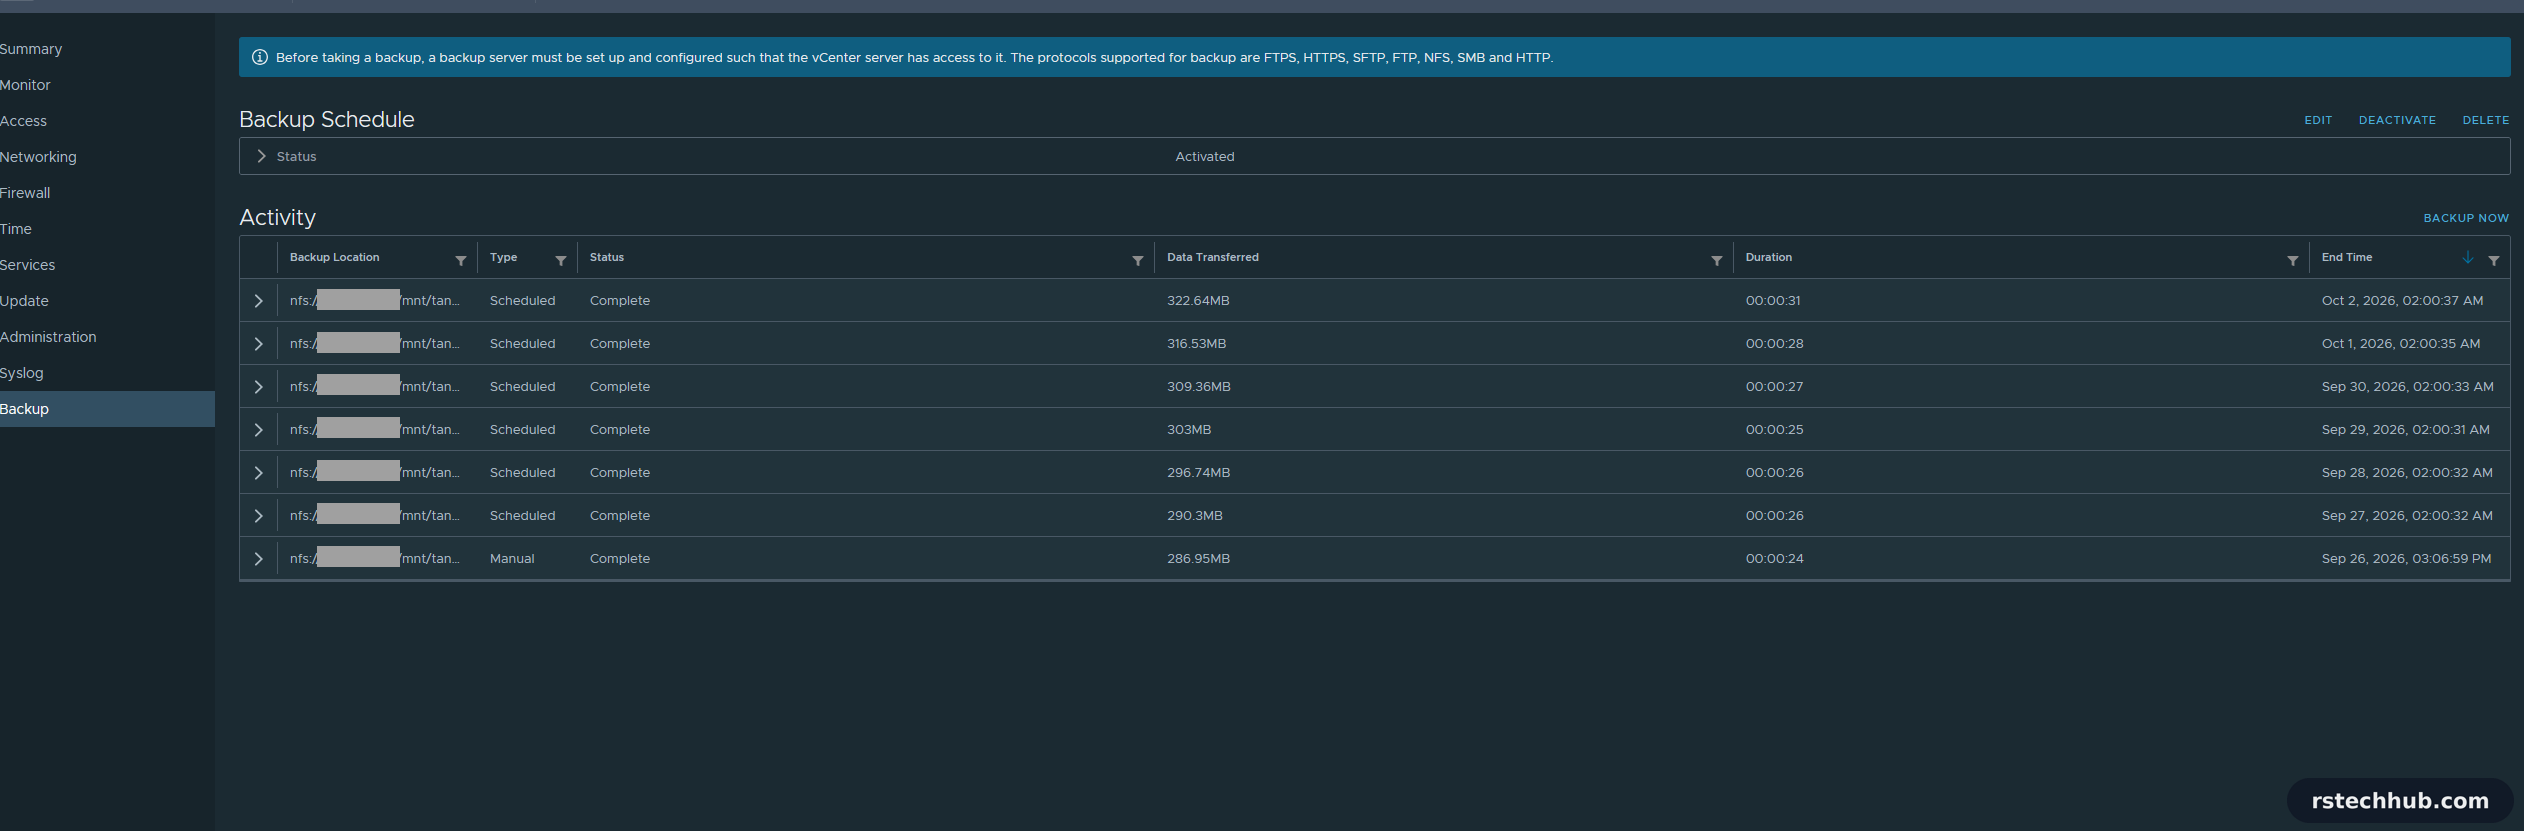Image resolution: width=2524 pixels, height=831 pixels.
Task: Sort by Duration column header
Action: point(1768,257)
